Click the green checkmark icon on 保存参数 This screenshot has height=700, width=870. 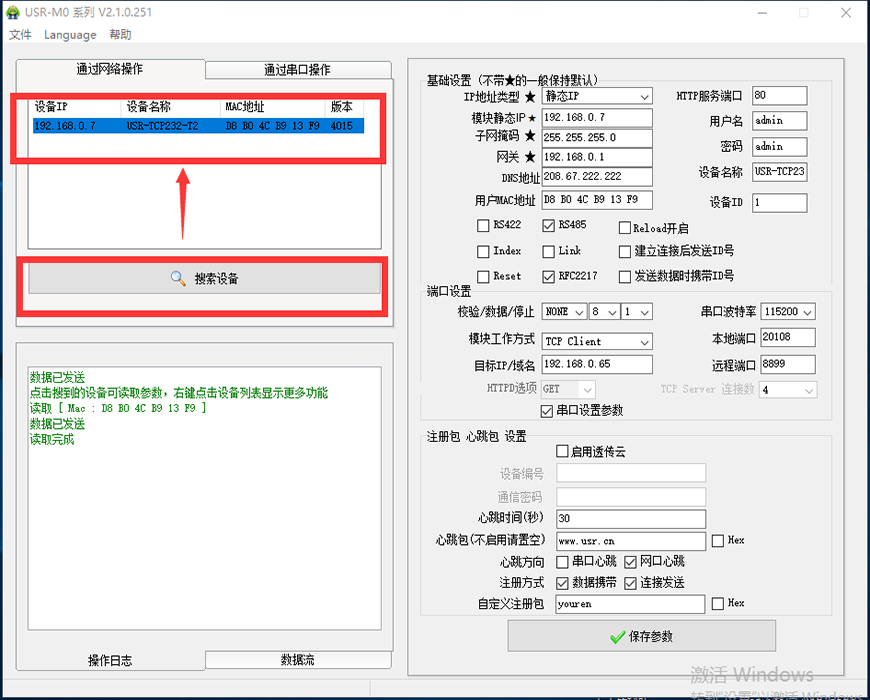pos(617,637)
